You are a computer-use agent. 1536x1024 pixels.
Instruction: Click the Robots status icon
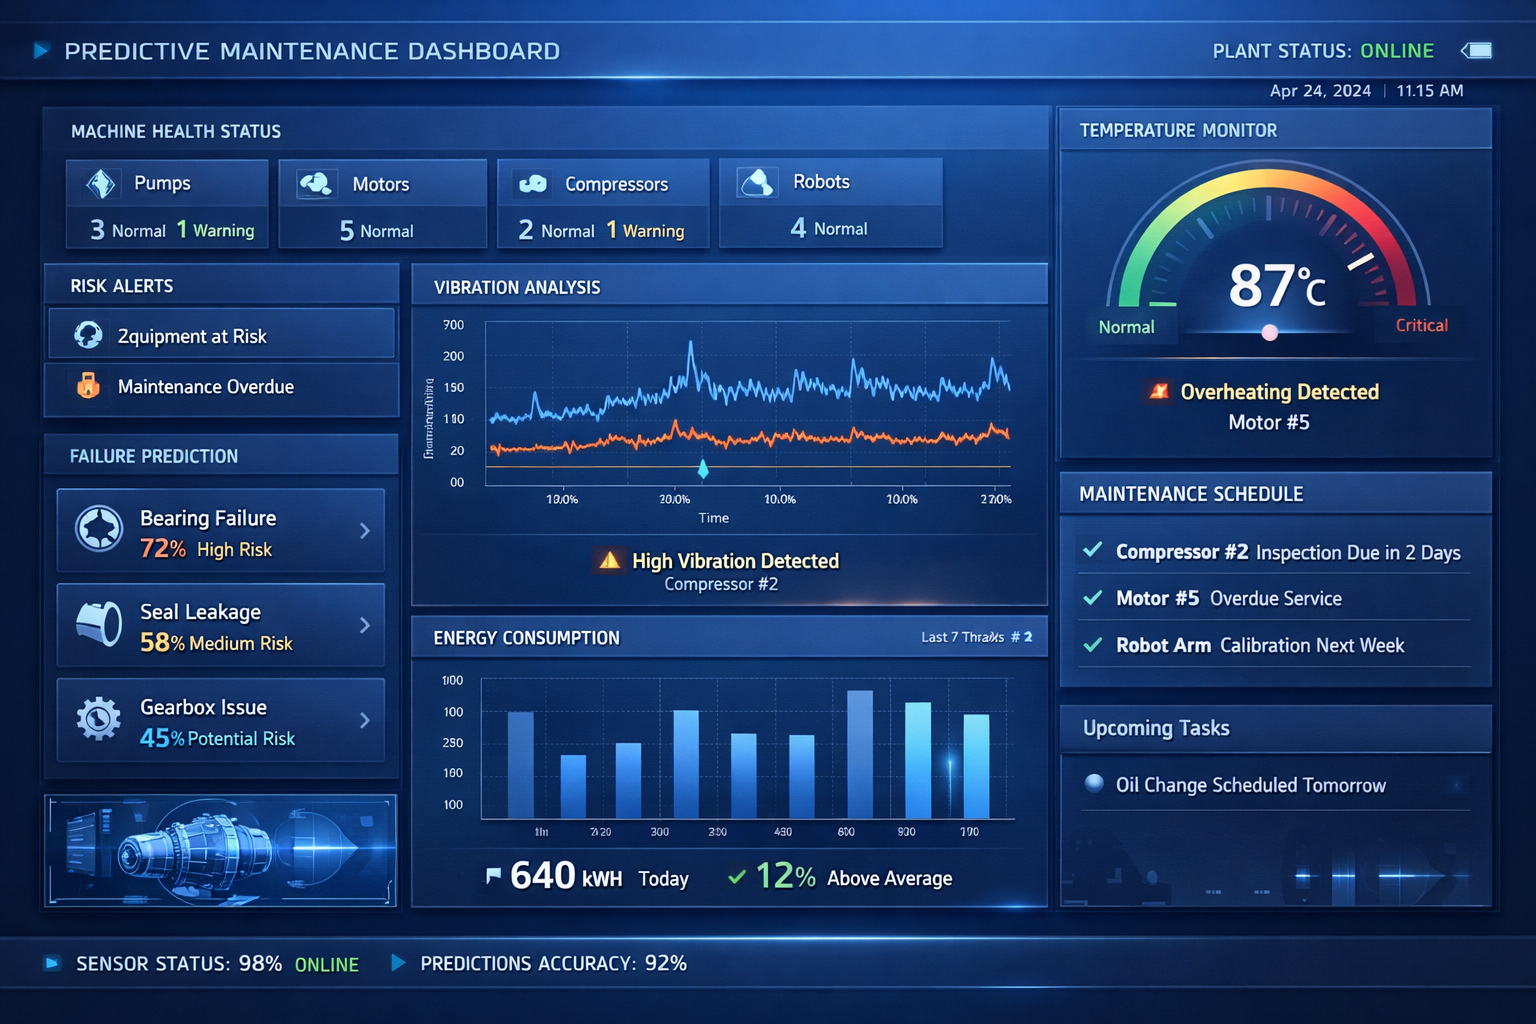(x=757, y=182)
